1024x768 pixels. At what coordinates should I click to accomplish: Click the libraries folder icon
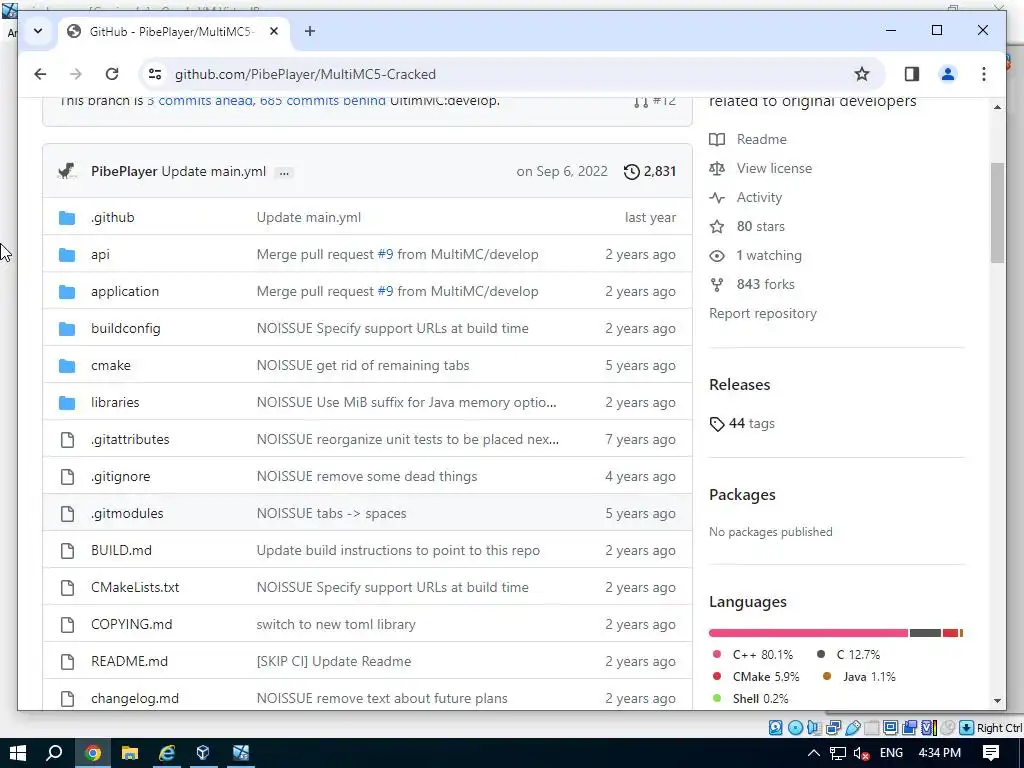[67, 402]
